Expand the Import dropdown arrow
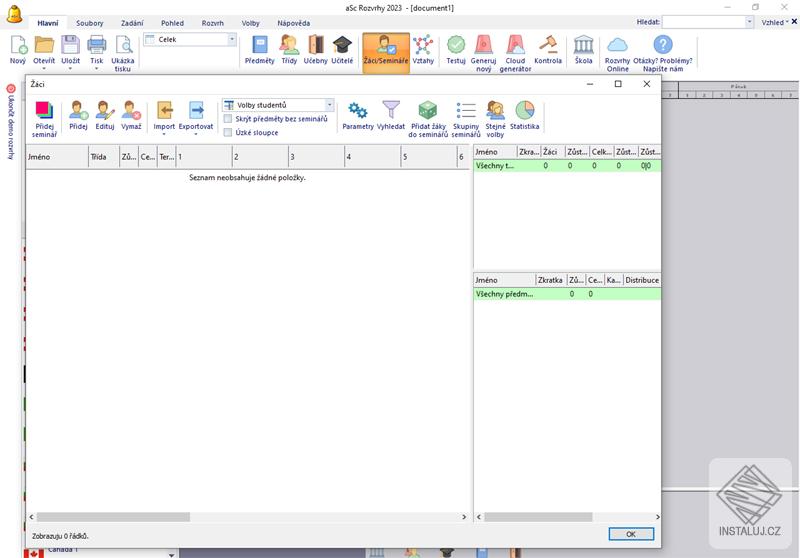Screen dimensions: 800x558 pyautogui.click(x=164, y=135)
